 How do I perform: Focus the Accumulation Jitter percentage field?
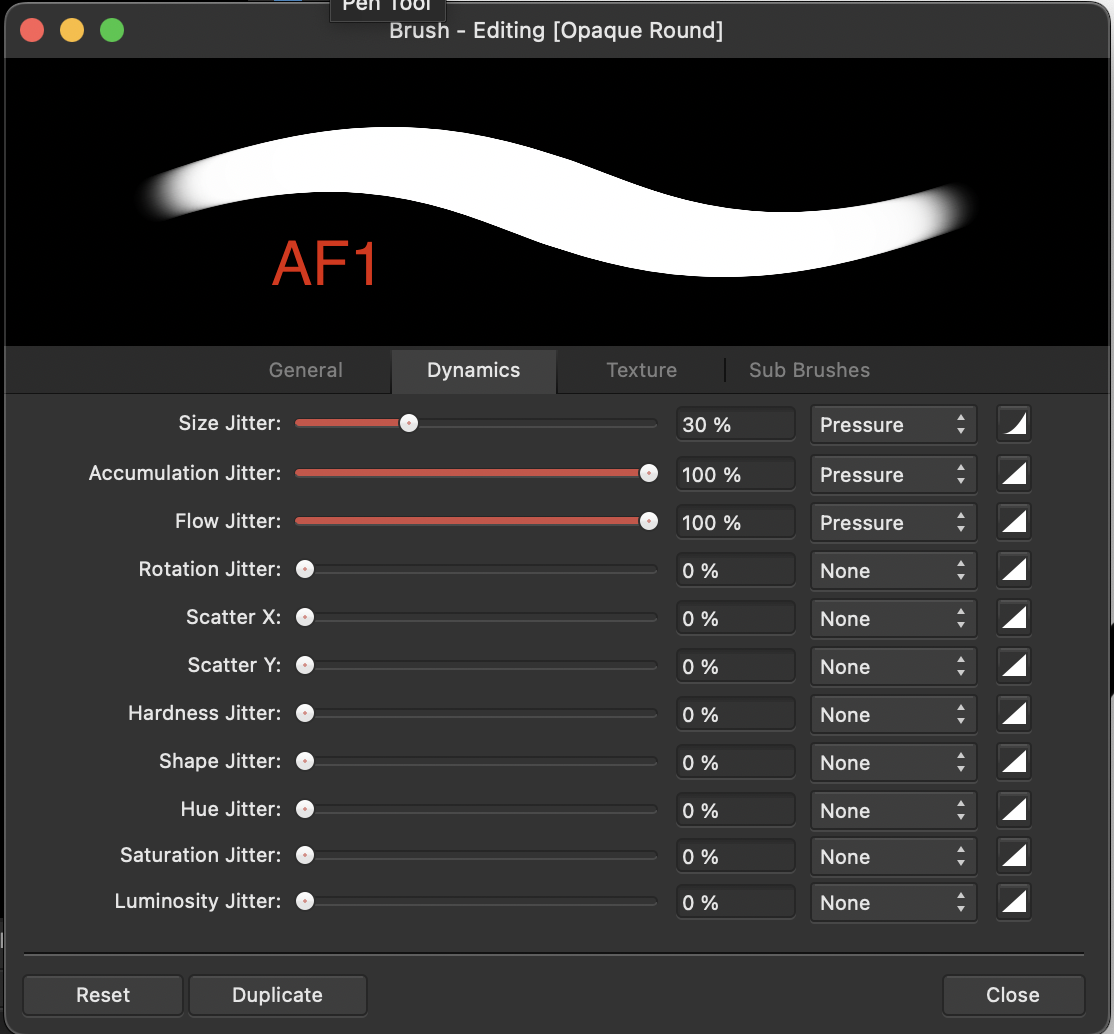[x=735, y=474]
